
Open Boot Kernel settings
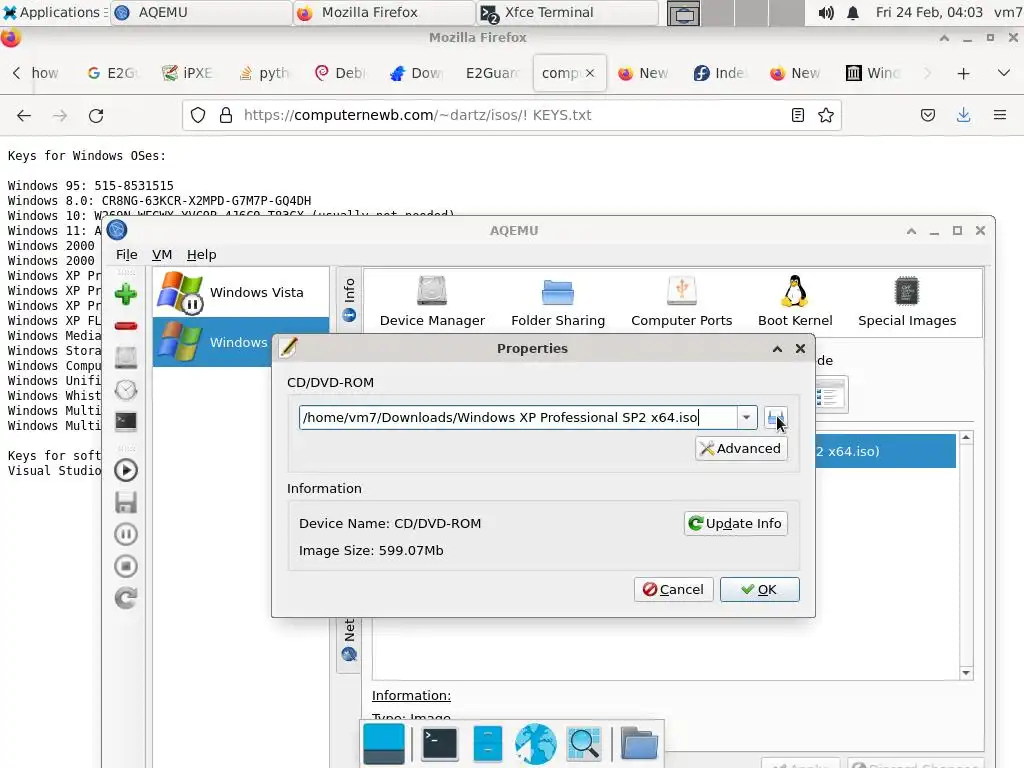(795, 301)
